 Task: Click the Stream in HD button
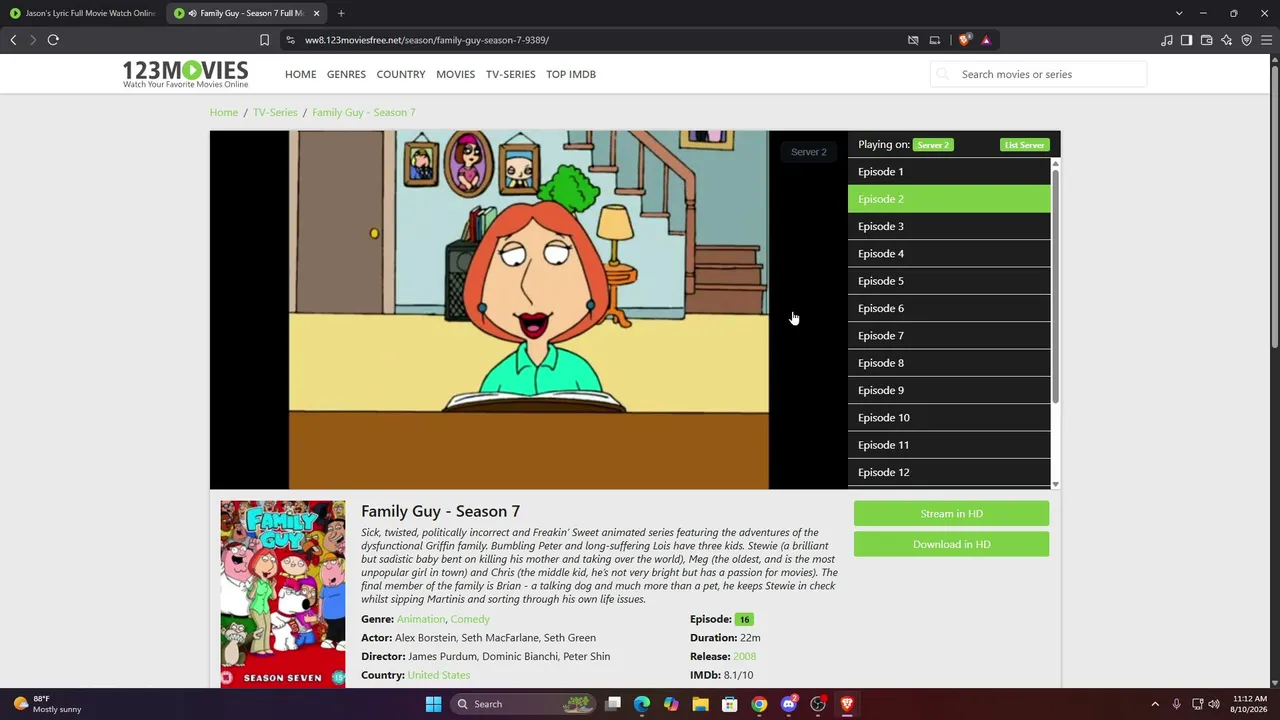coord(951,514)
